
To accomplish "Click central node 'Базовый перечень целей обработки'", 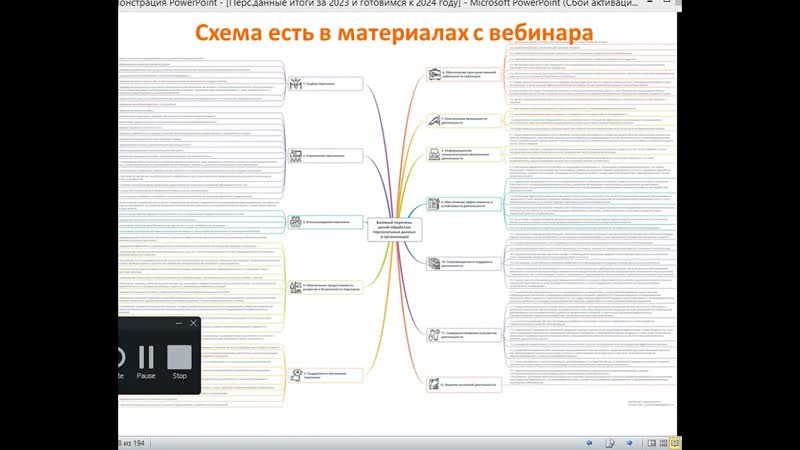I will click(395, 230).
